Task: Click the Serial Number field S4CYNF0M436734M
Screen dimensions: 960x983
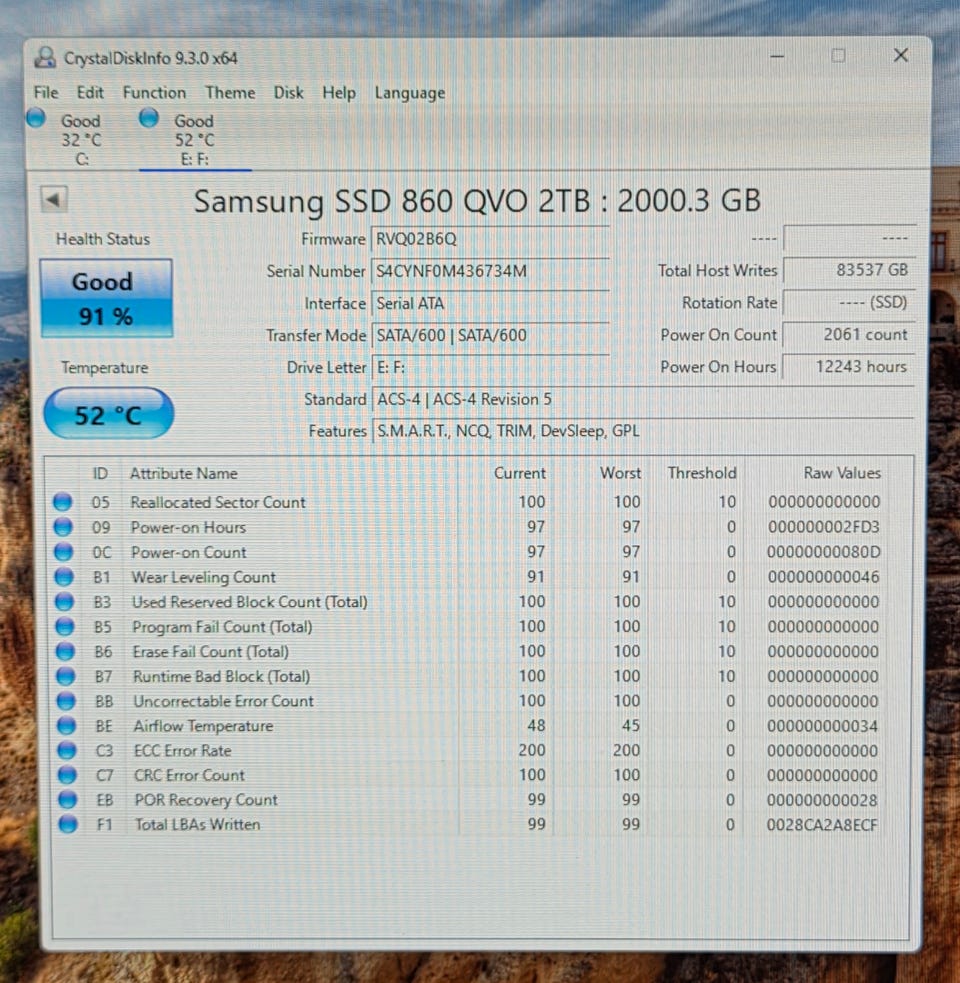Action: (x=490, y=271)
